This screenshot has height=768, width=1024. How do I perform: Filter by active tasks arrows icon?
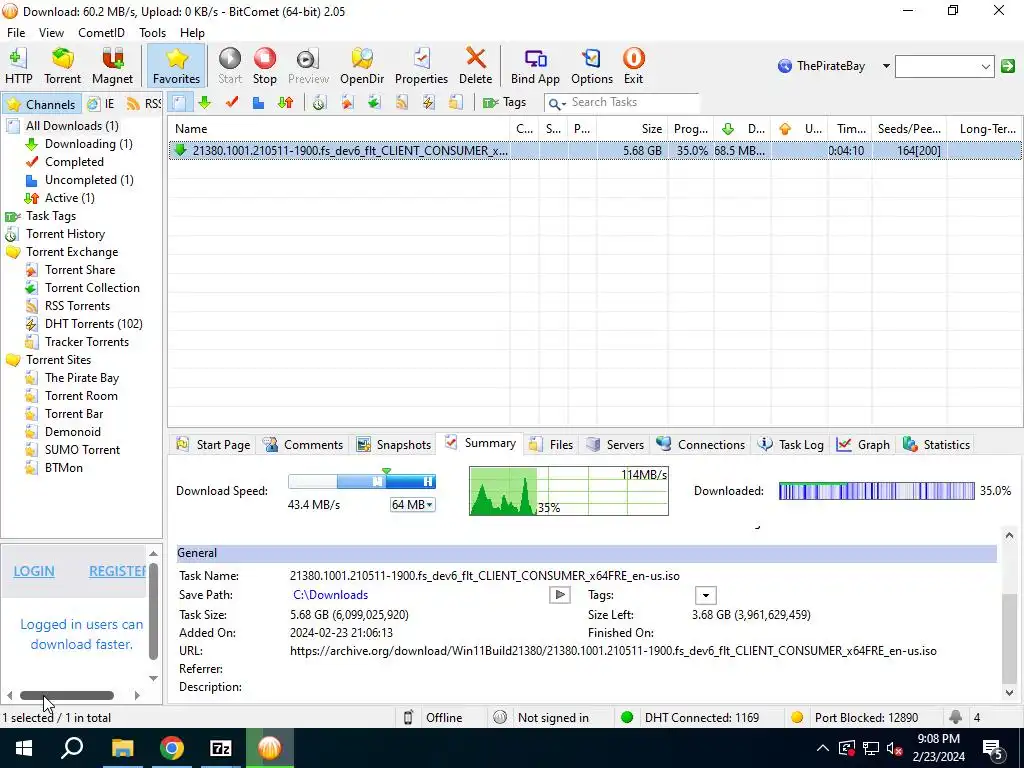click(285, 103)
